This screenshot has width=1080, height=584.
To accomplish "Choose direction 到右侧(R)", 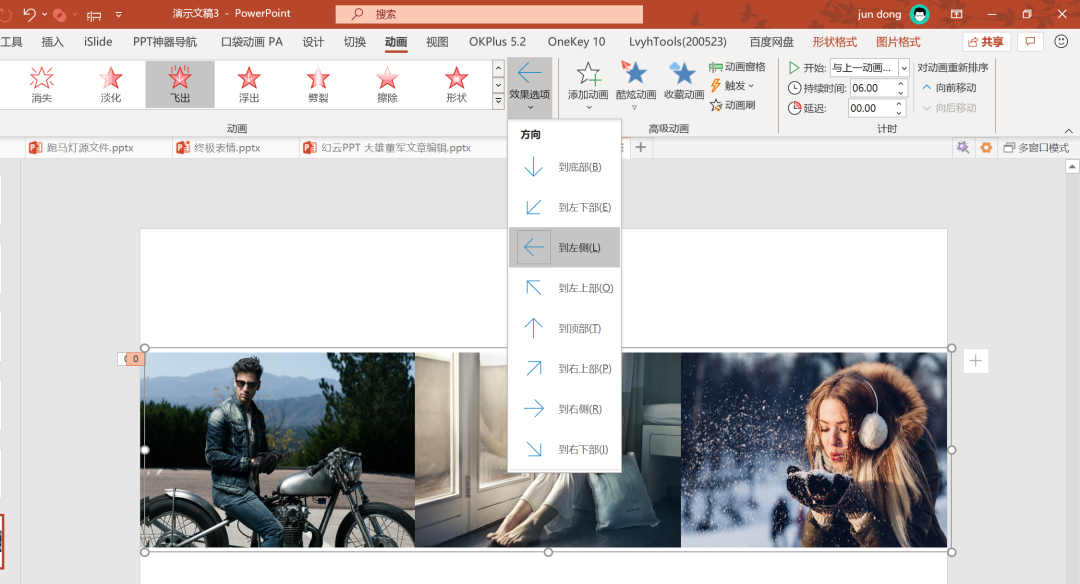I will pyautogui.click(x=564, y=409).
